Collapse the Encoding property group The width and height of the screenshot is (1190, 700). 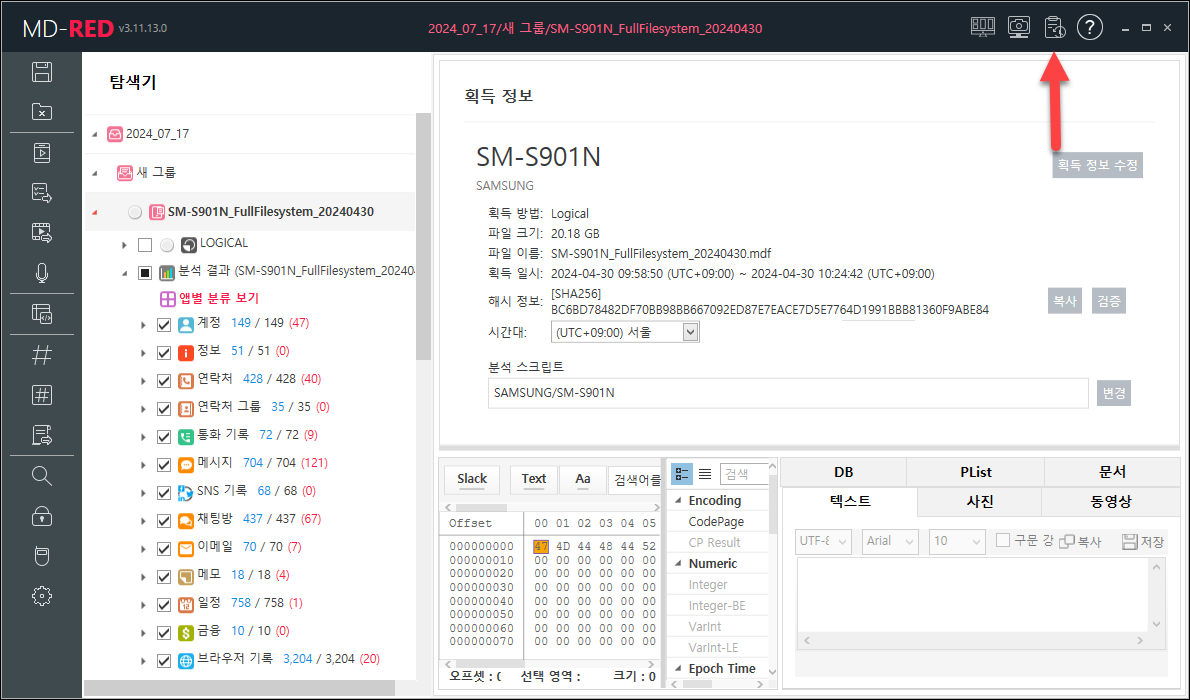(x=678, y=500)
